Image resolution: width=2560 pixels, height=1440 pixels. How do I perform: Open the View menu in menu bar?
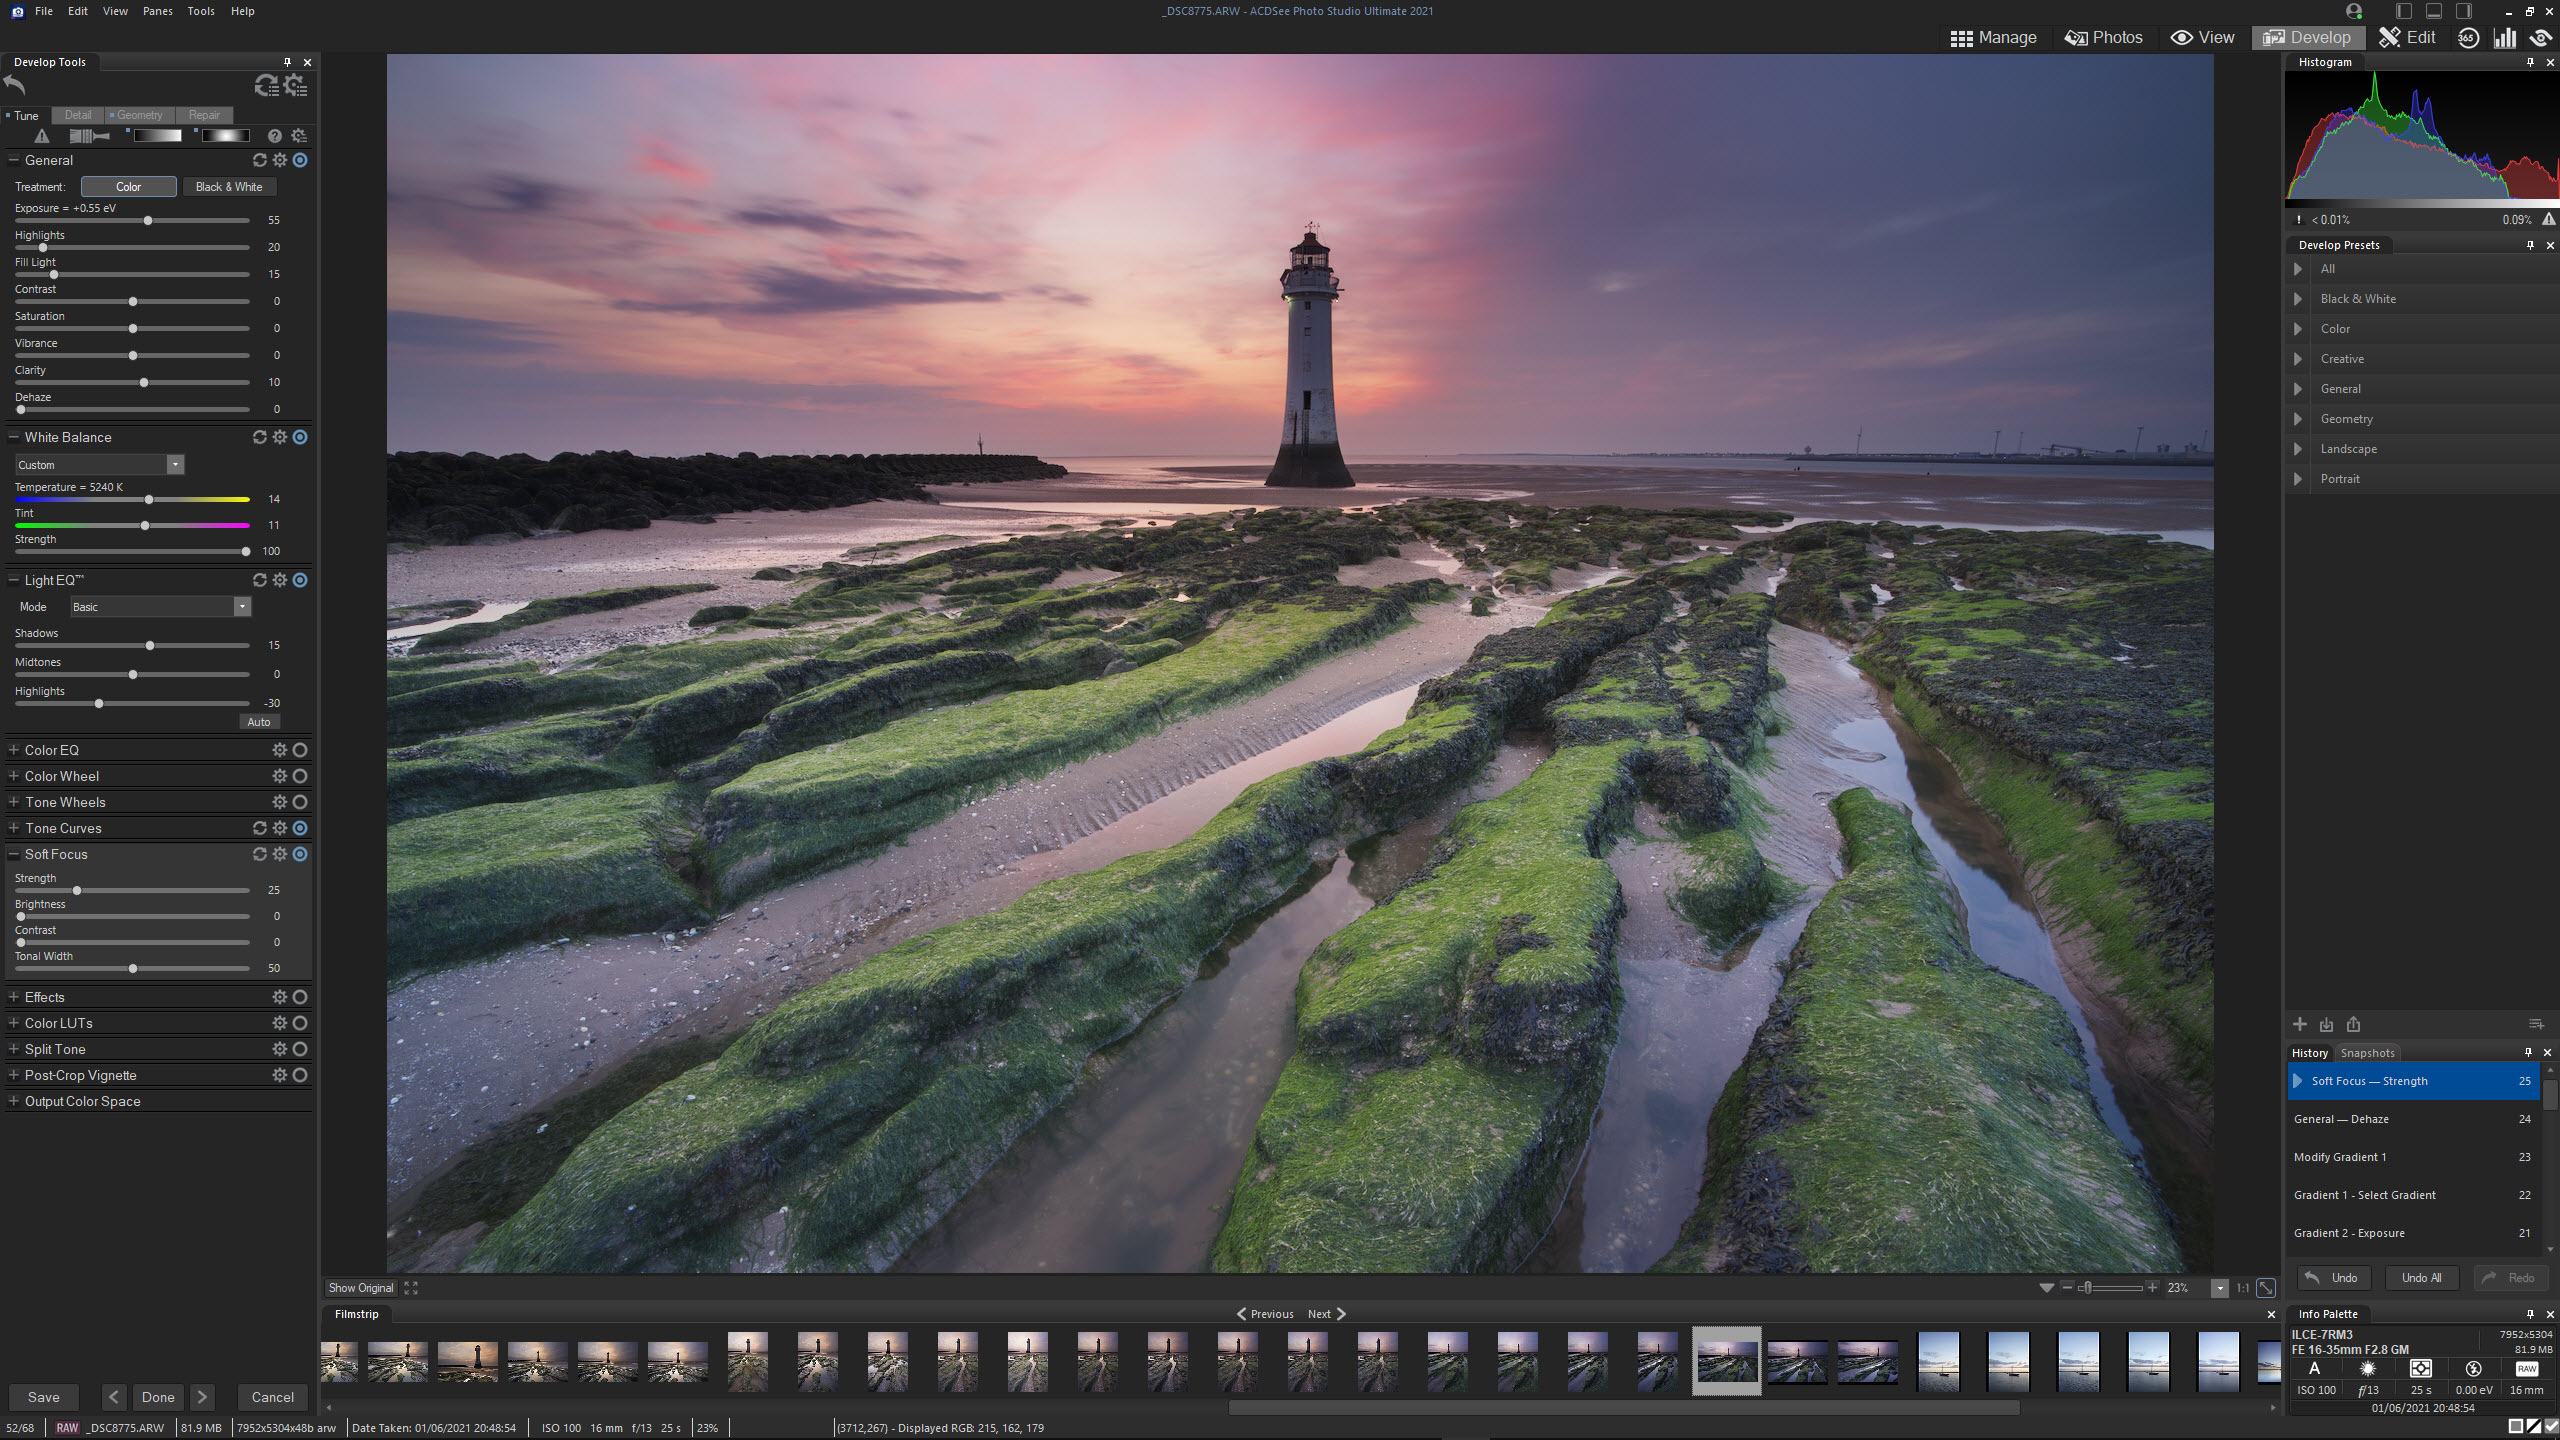click(114, 11)
